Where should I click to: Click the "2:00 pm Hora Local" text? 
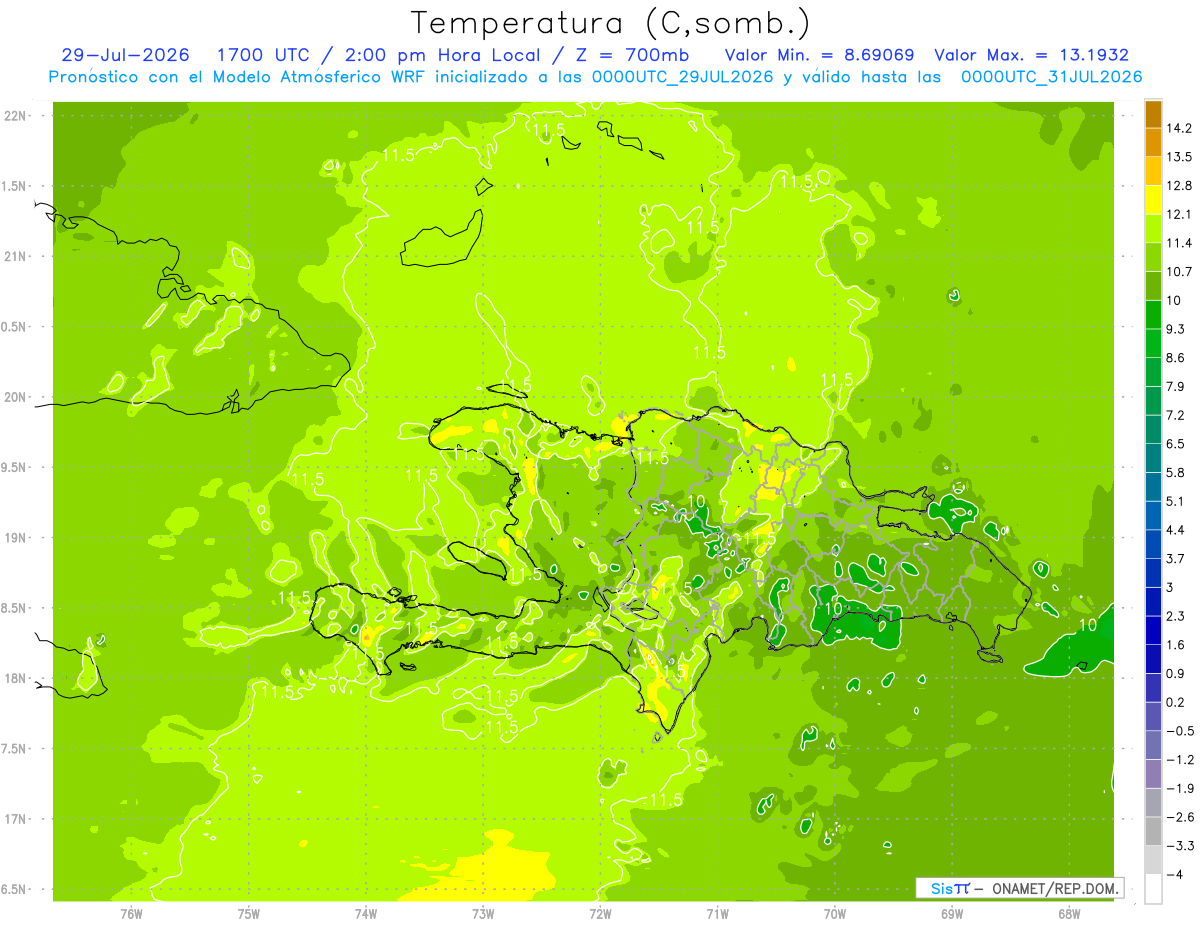(441, 55)
